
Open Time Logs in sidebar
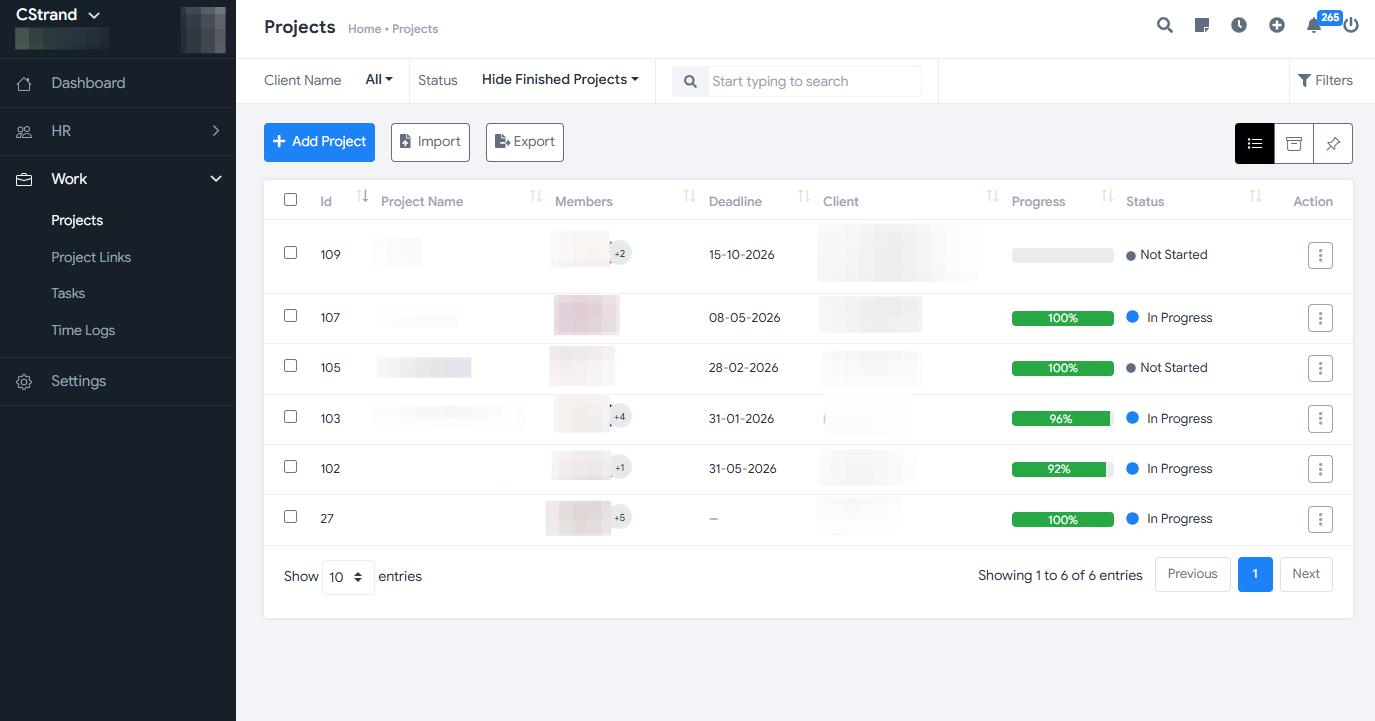click(83, 330)
